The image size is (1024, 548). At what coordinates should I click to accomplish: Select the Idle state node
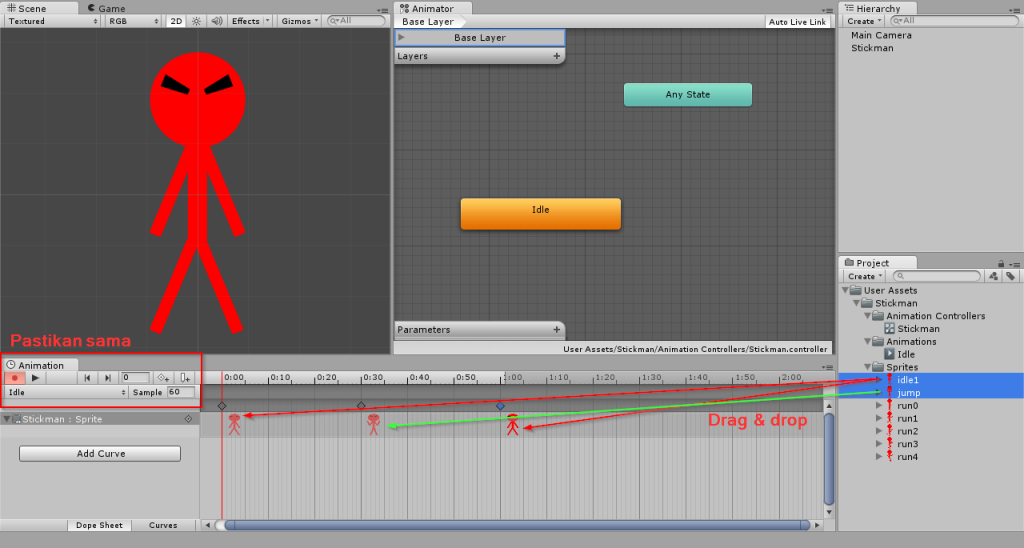click(x=540, y=213)
